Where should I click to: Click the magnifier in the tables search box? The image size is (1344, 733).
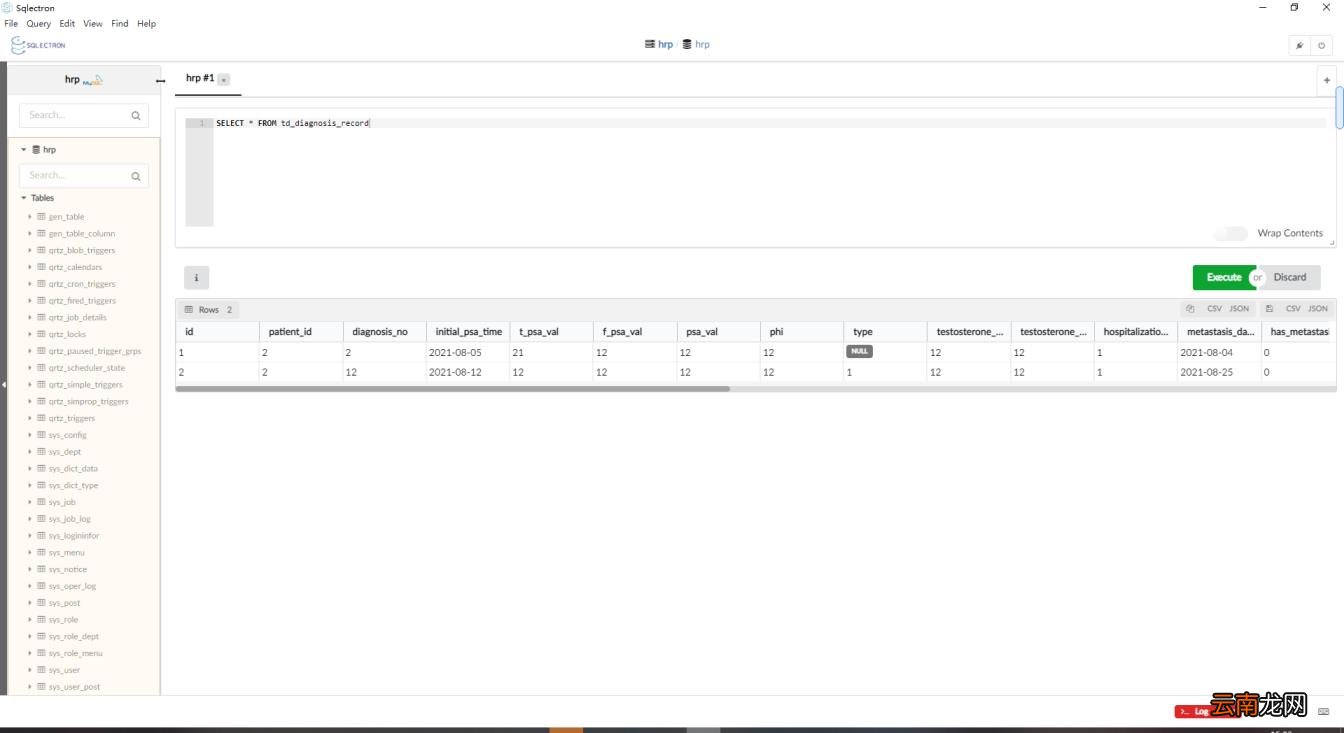[136, 176]
